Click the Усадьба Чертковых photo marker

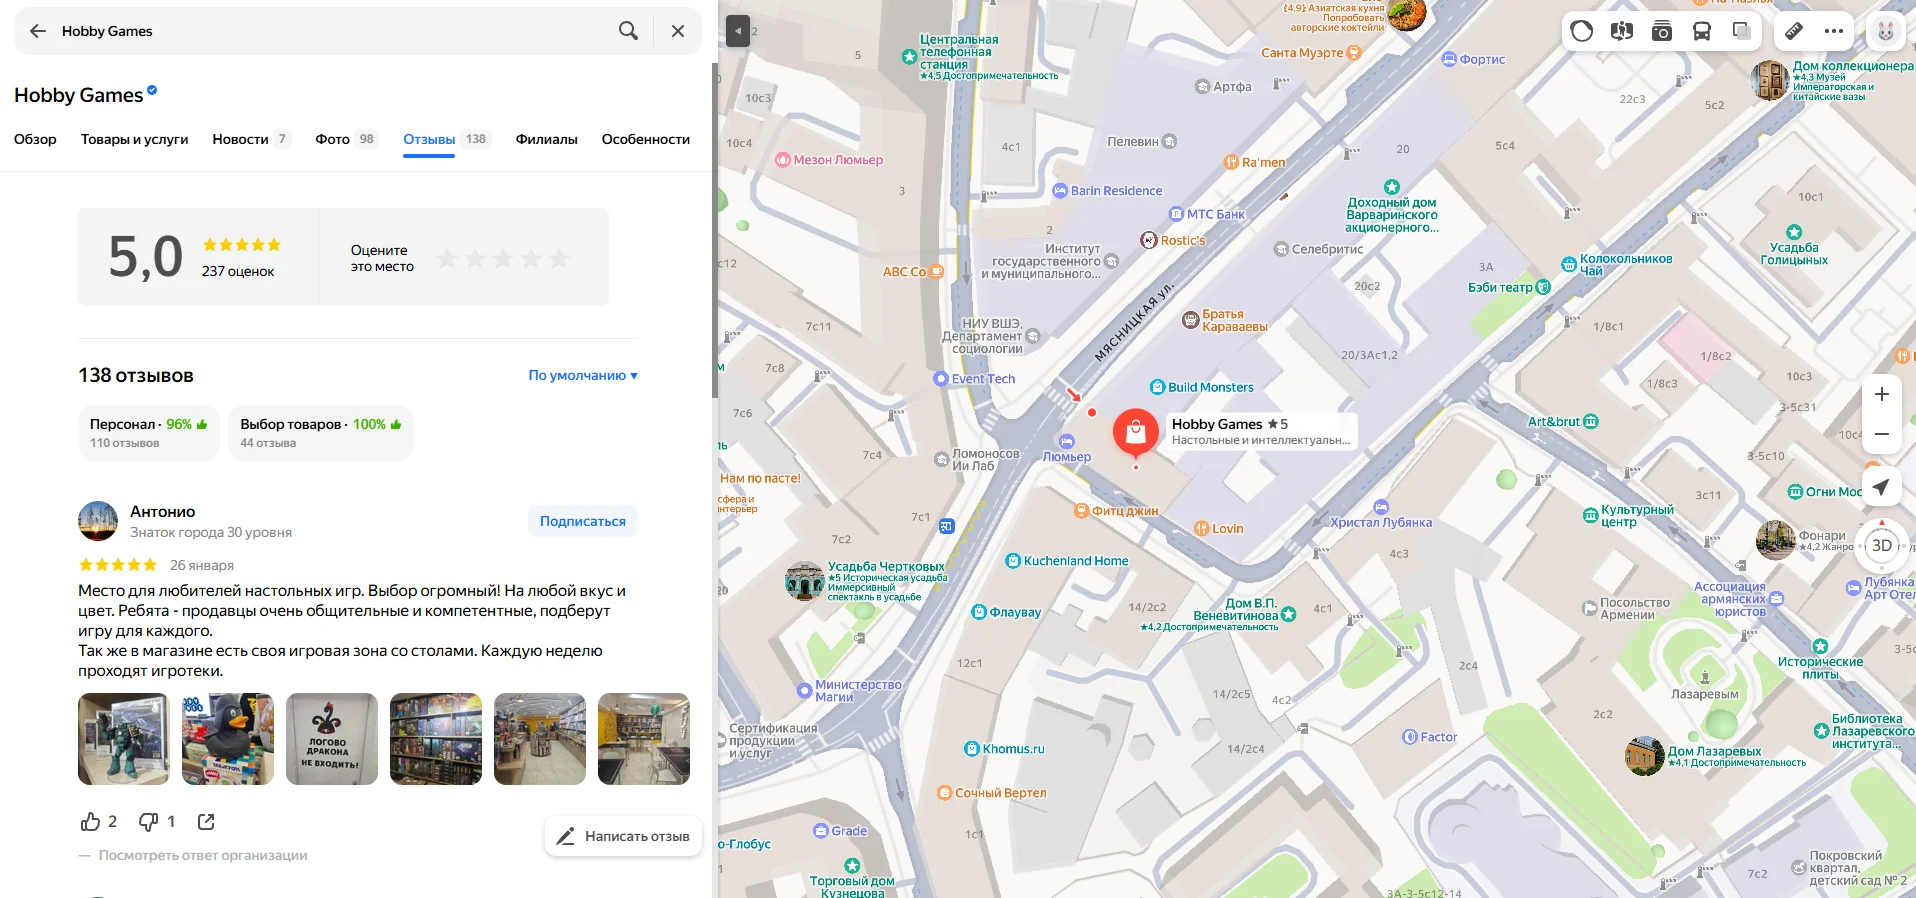[x=804, y=581]
